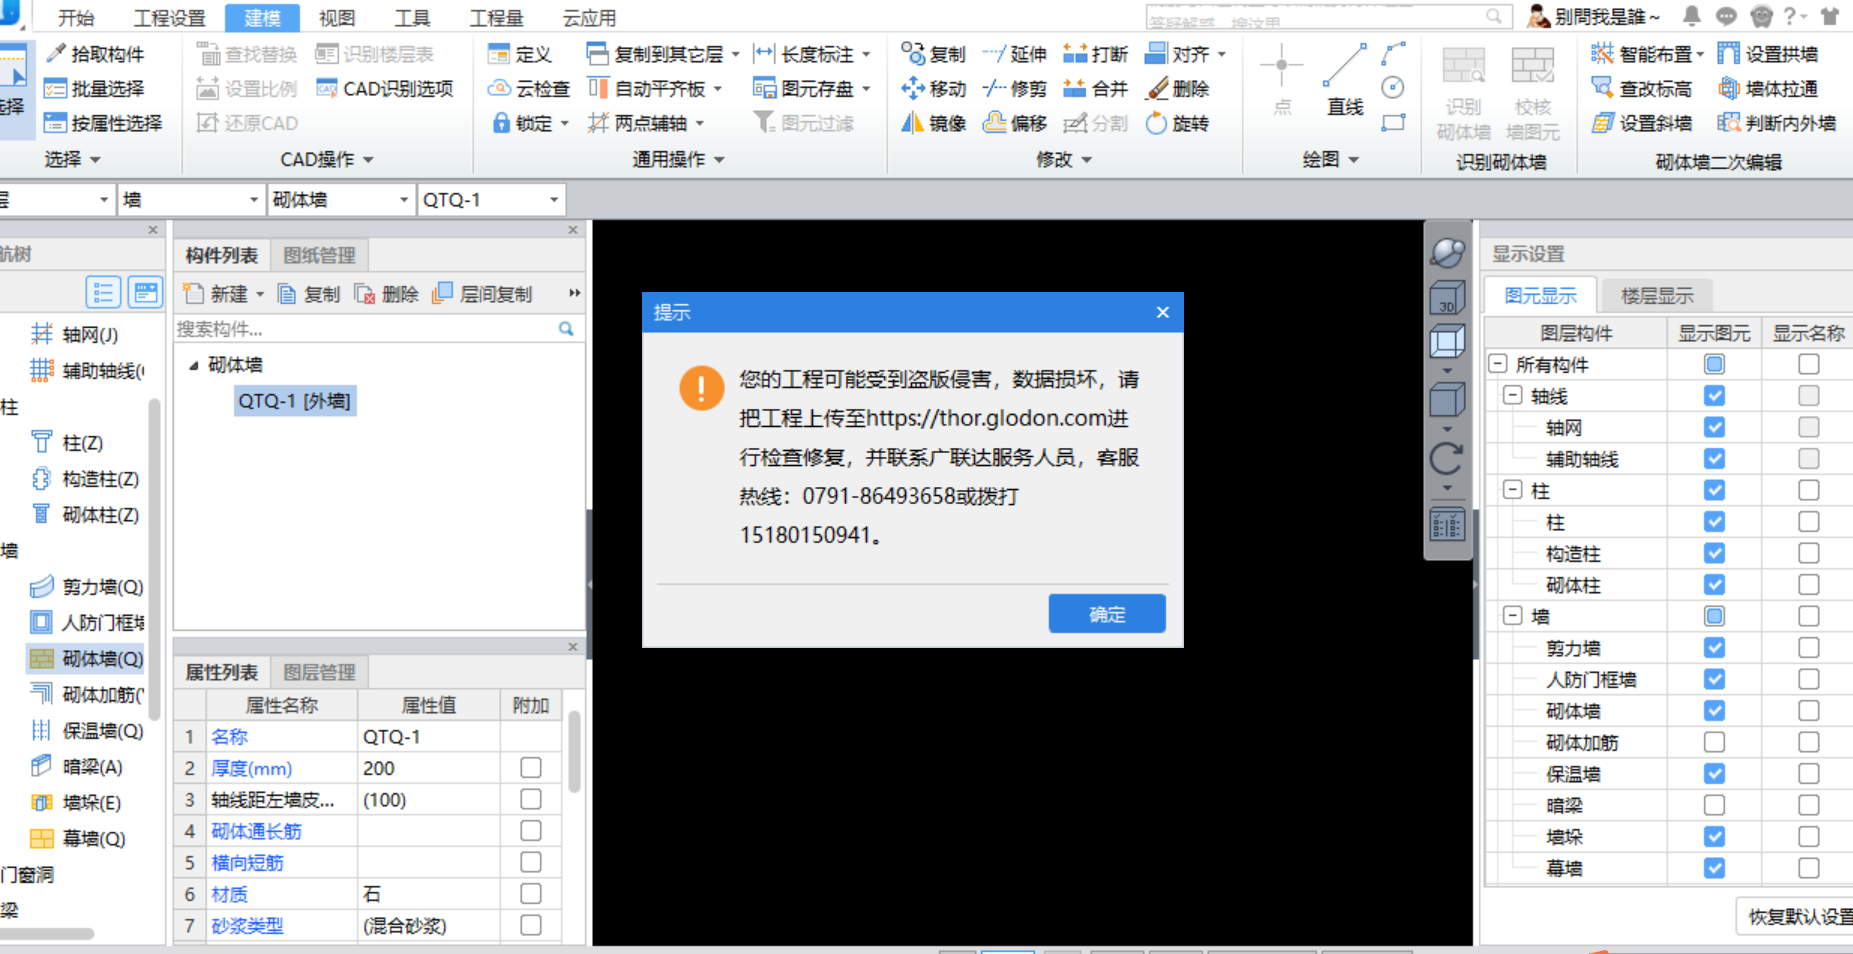Screen dimensions: 1853x954
Task: Click 确定 in the 提示 dialog
Action: [1107, 614]
